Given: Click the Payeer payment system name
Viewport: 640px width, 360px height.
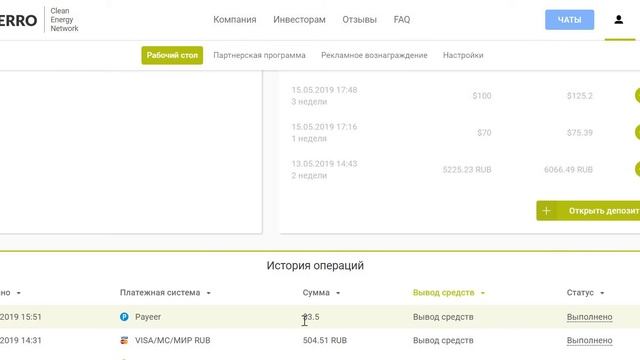Looking at the screenshot, I should (x=148, y=317).
